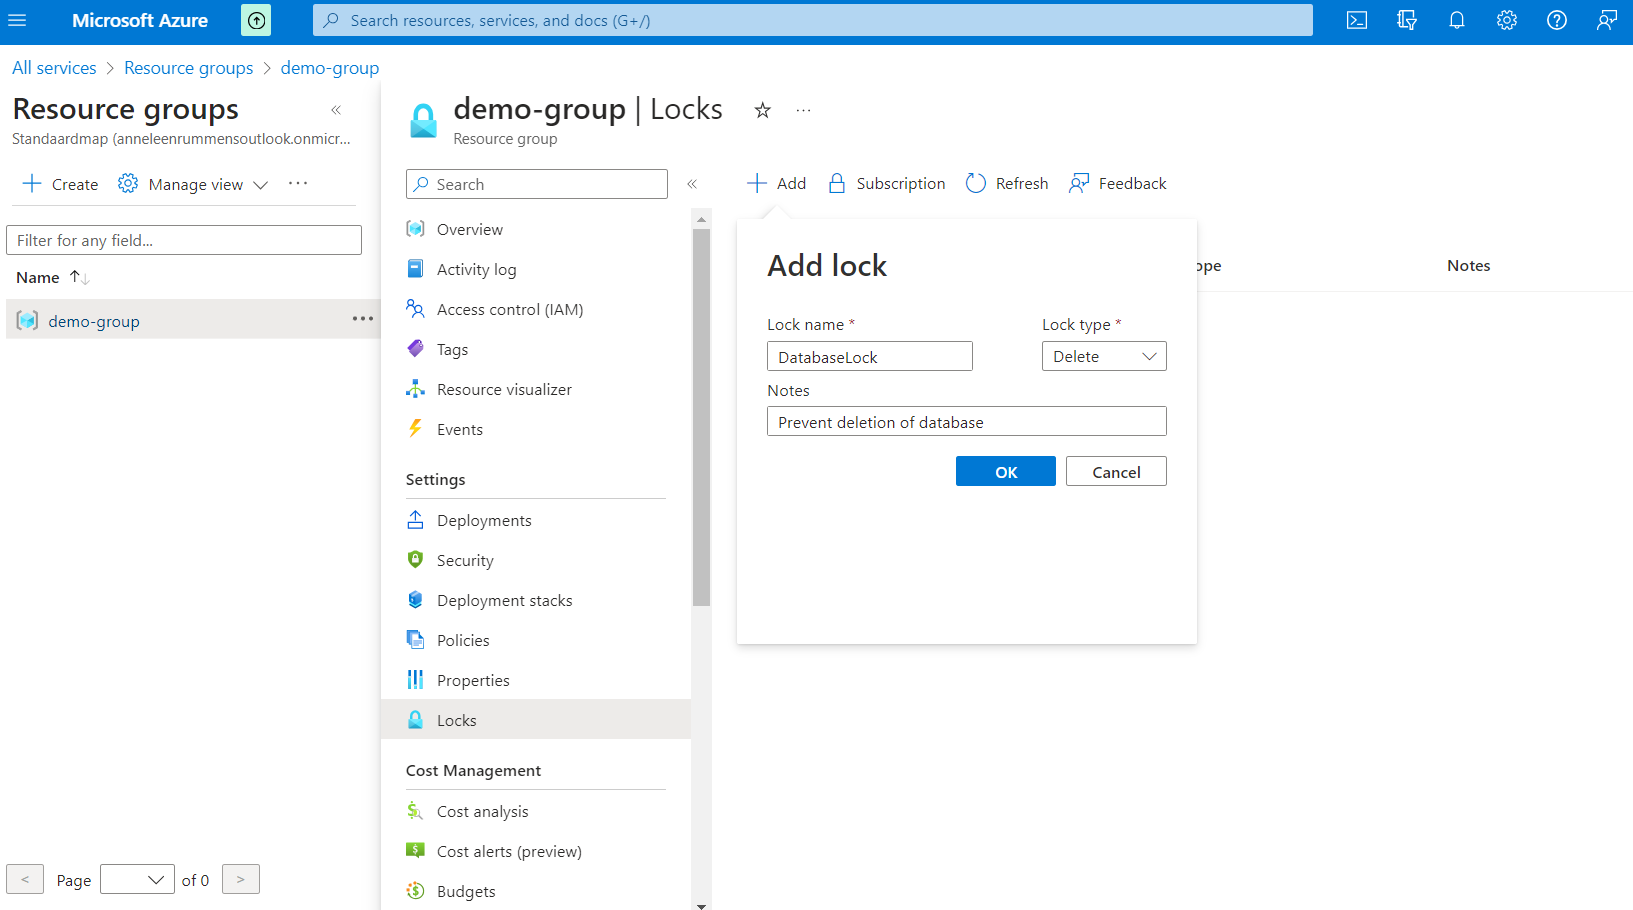Confirm the lock with OK
Image resolution: width=1633 pixels, height=910 pixels.
[1006, 471]
